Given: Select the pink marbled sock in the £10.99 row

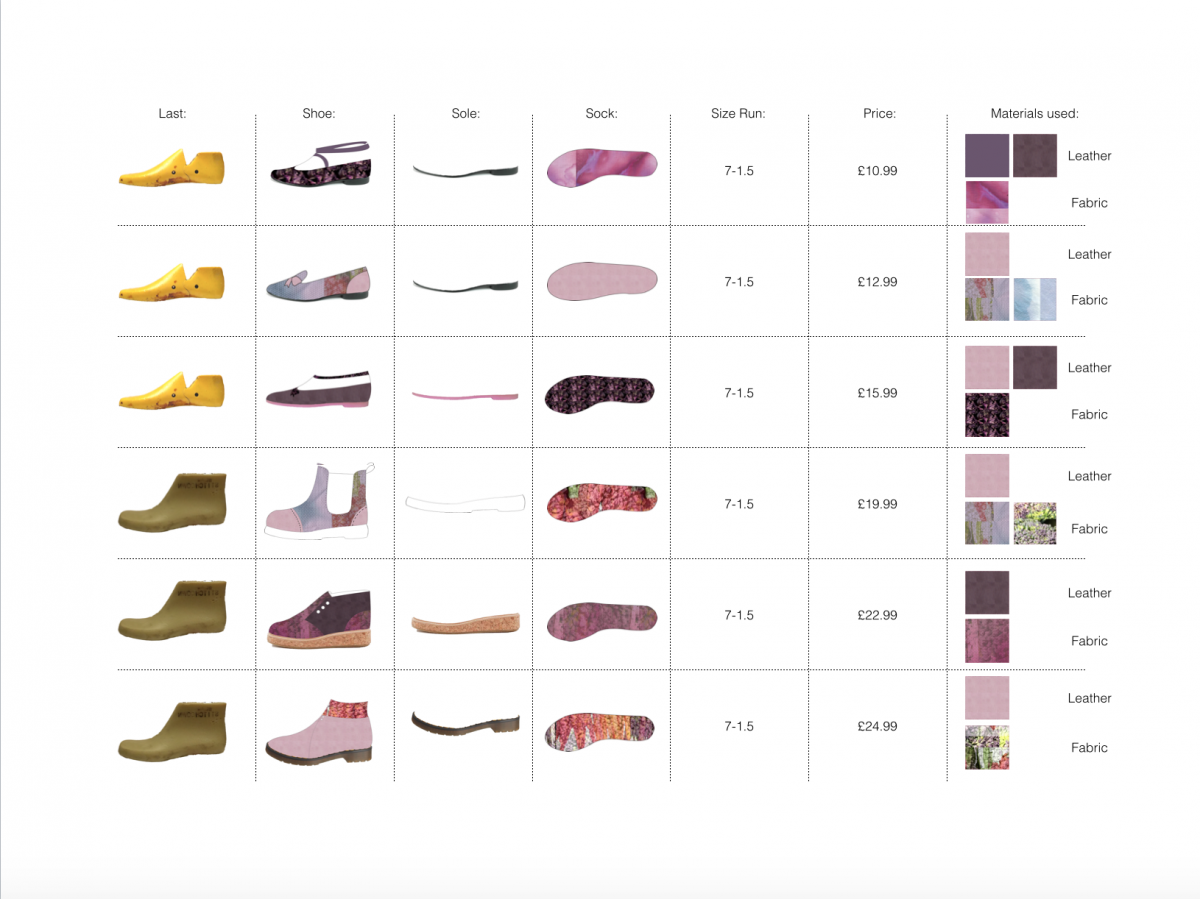Looking at the screenshot, I should click(x=602, y=167).
